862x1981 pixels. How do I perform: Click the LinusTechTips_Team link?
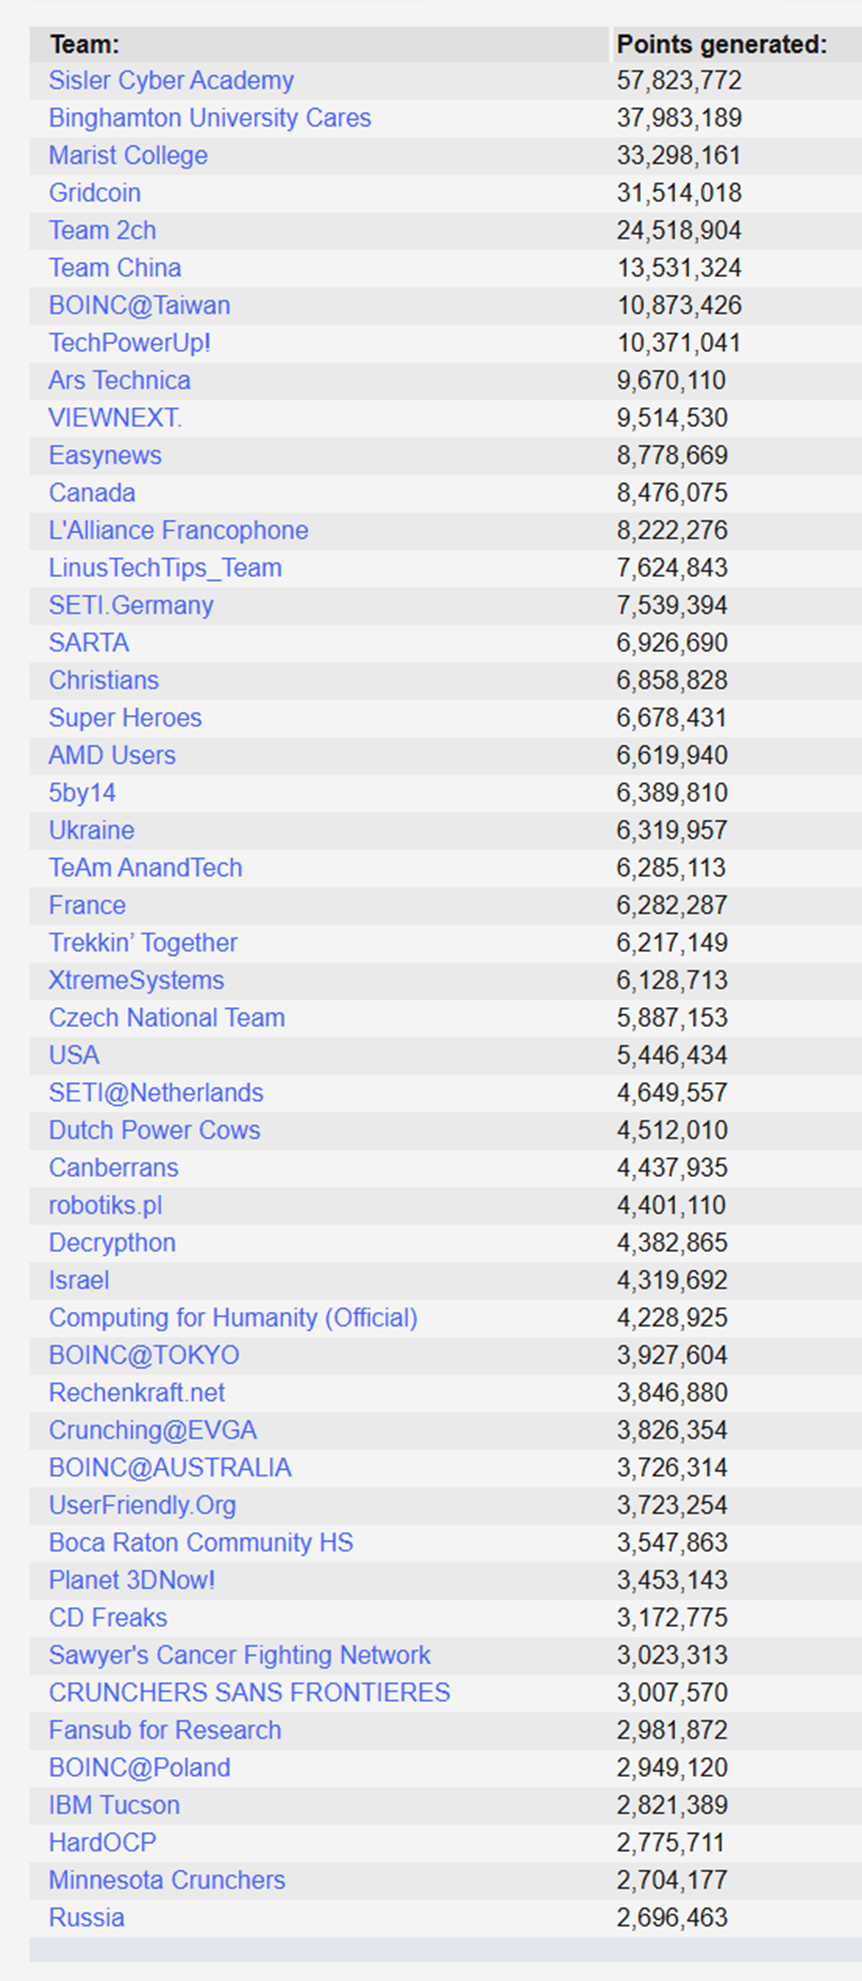click(165, 568)
